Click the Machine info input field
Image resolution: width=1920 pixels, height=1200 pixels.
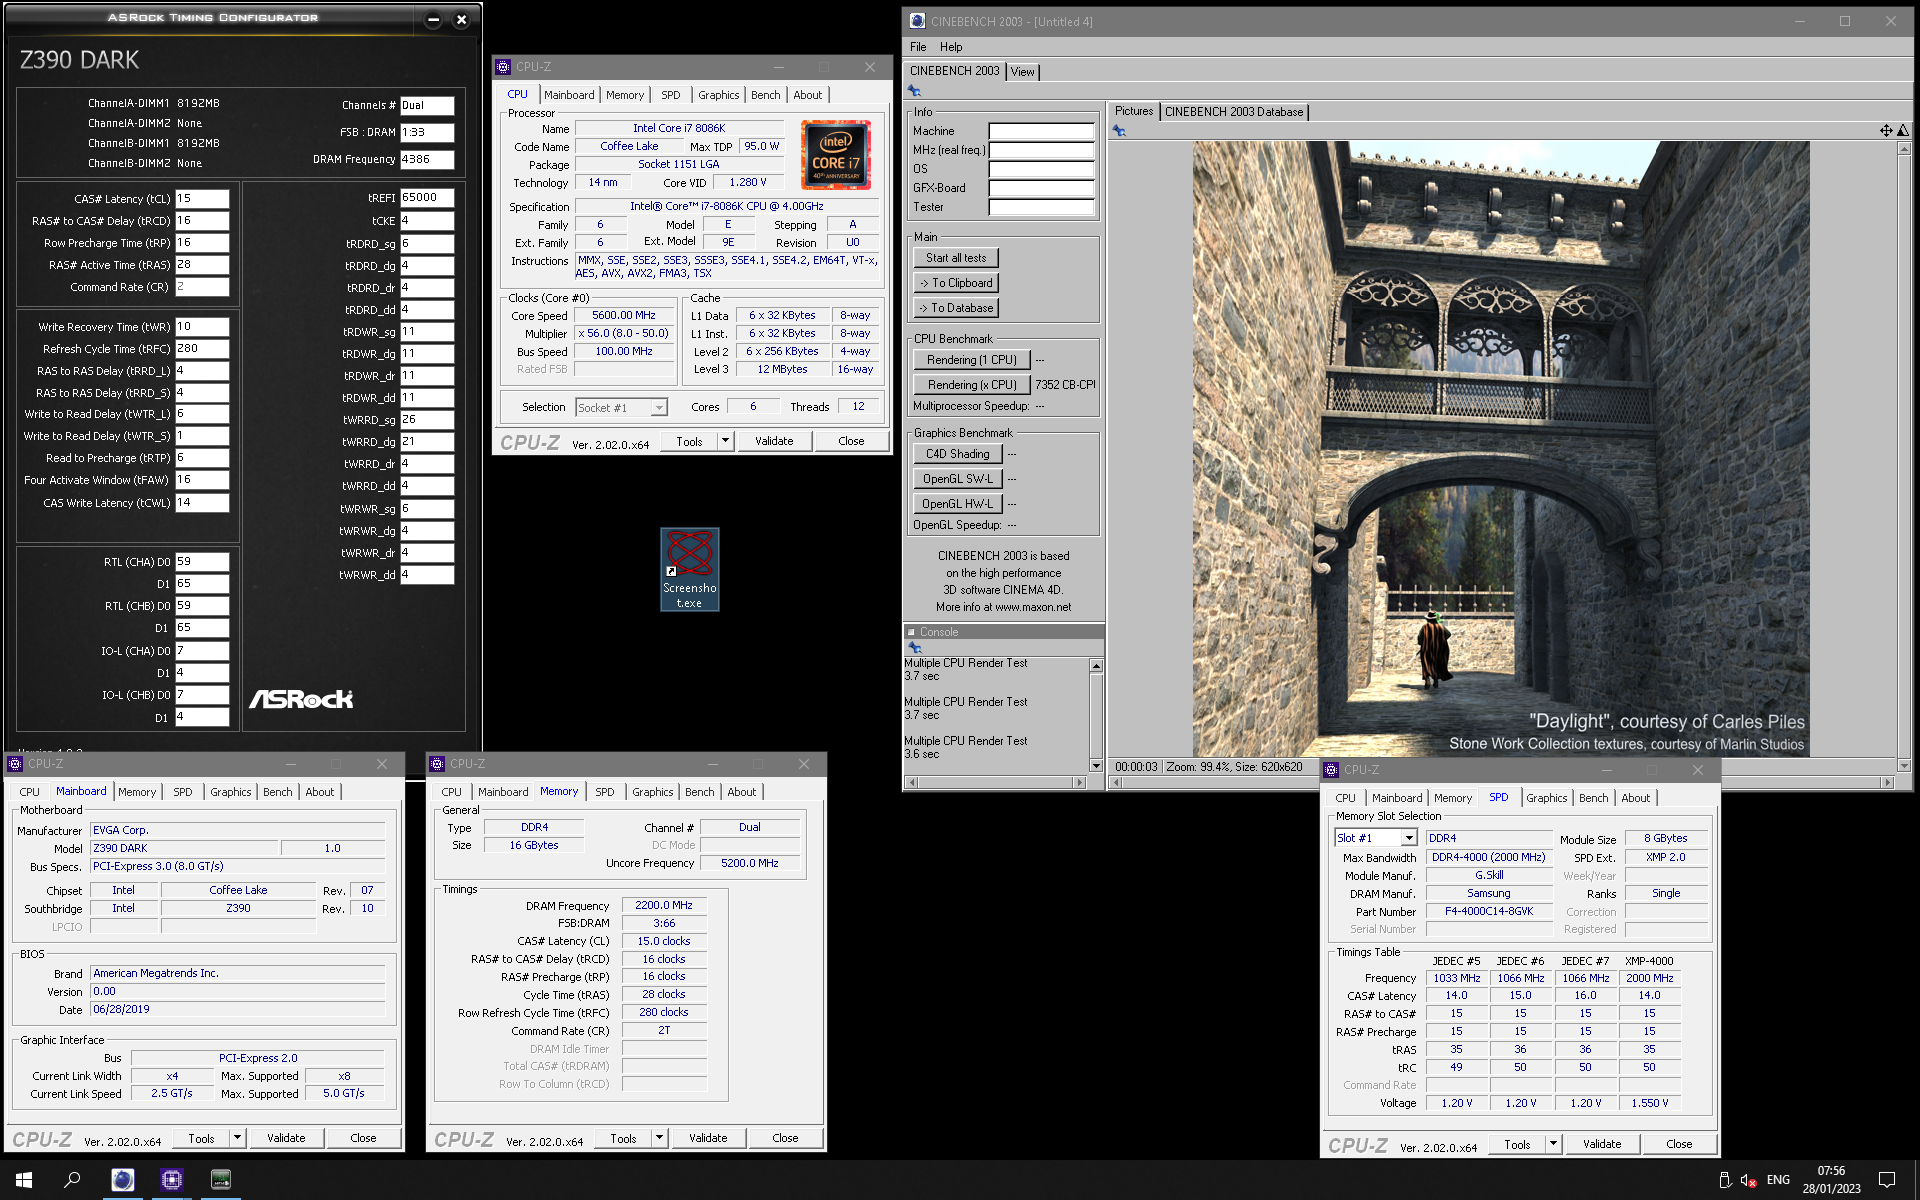pos(1041,131)
